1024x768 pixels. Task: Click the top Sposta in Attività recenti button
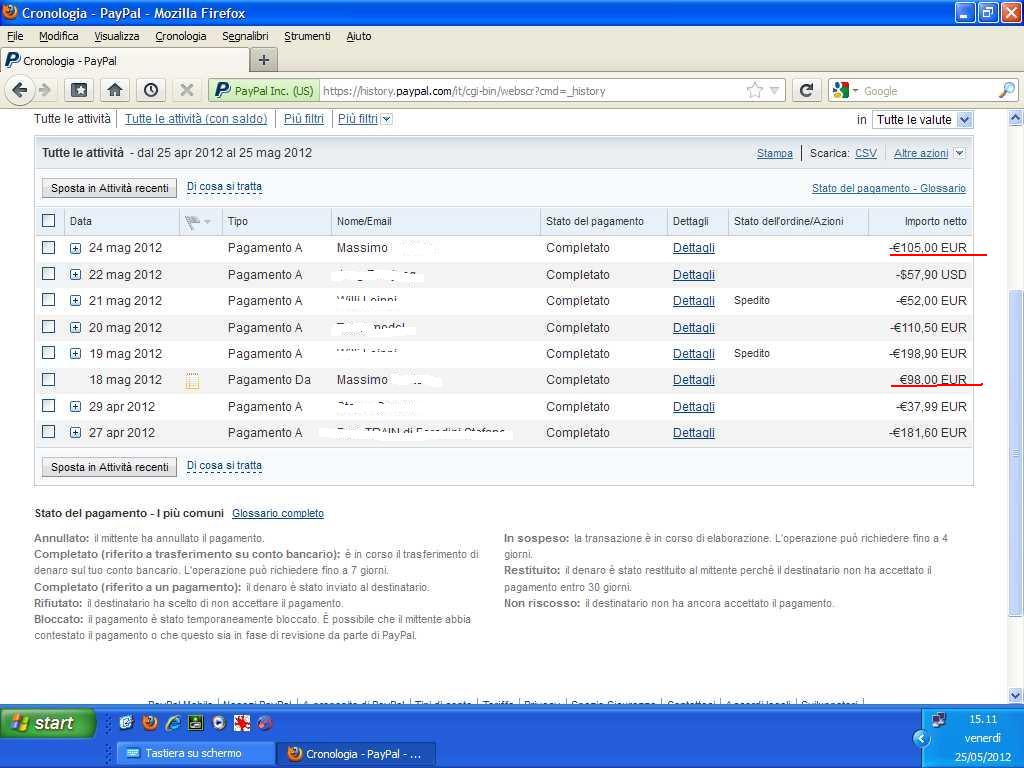[109, 188]
